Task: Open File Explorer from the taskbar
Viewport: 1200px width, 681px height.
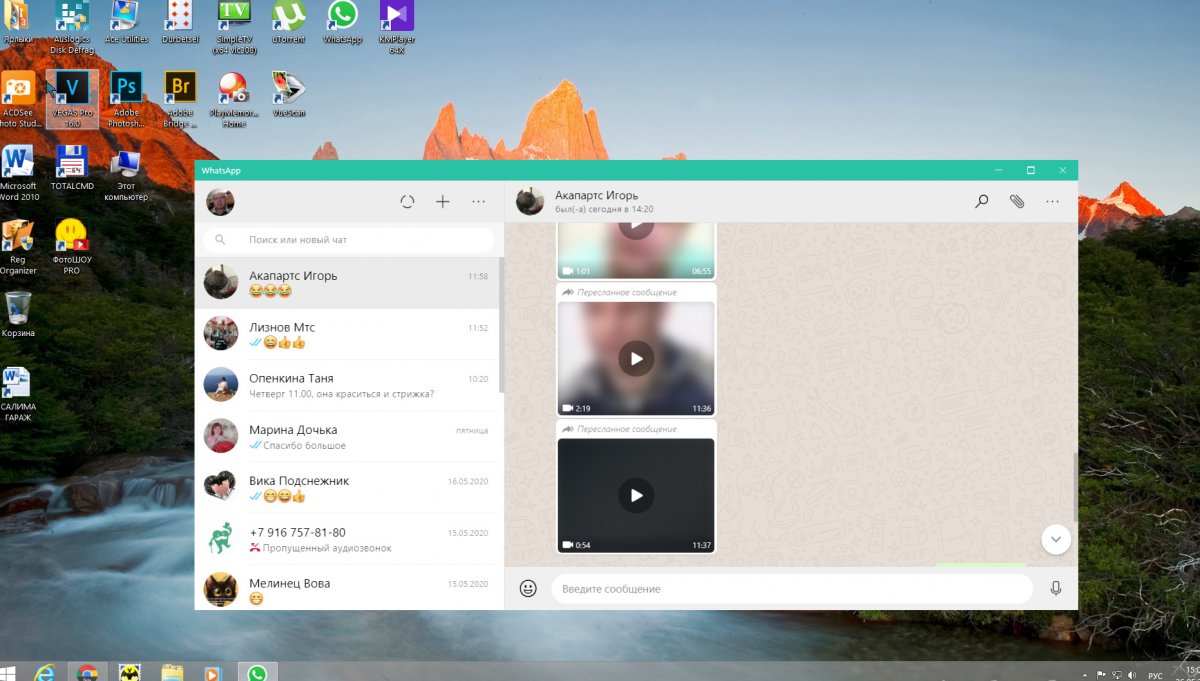Action: (172, 672)
